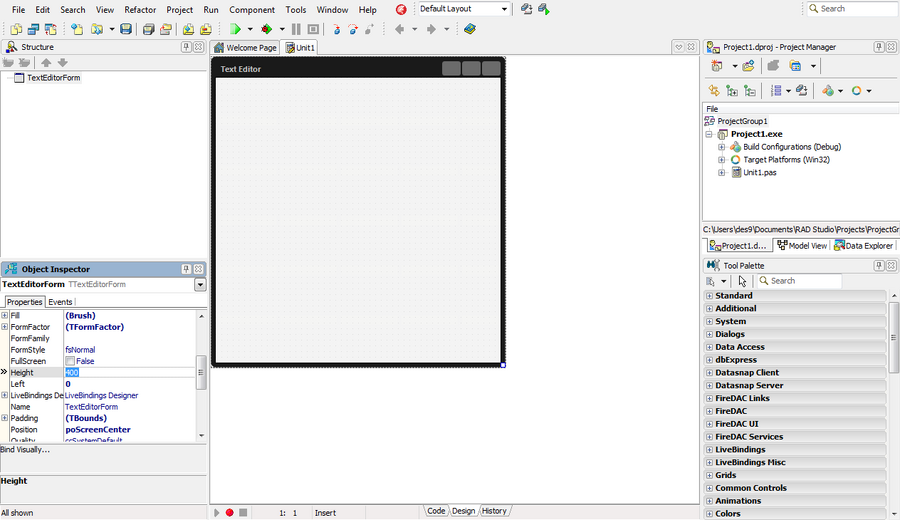Expand Target Platforms (Win32) node
Screen dimensions: 900x520
click(721, 160)
